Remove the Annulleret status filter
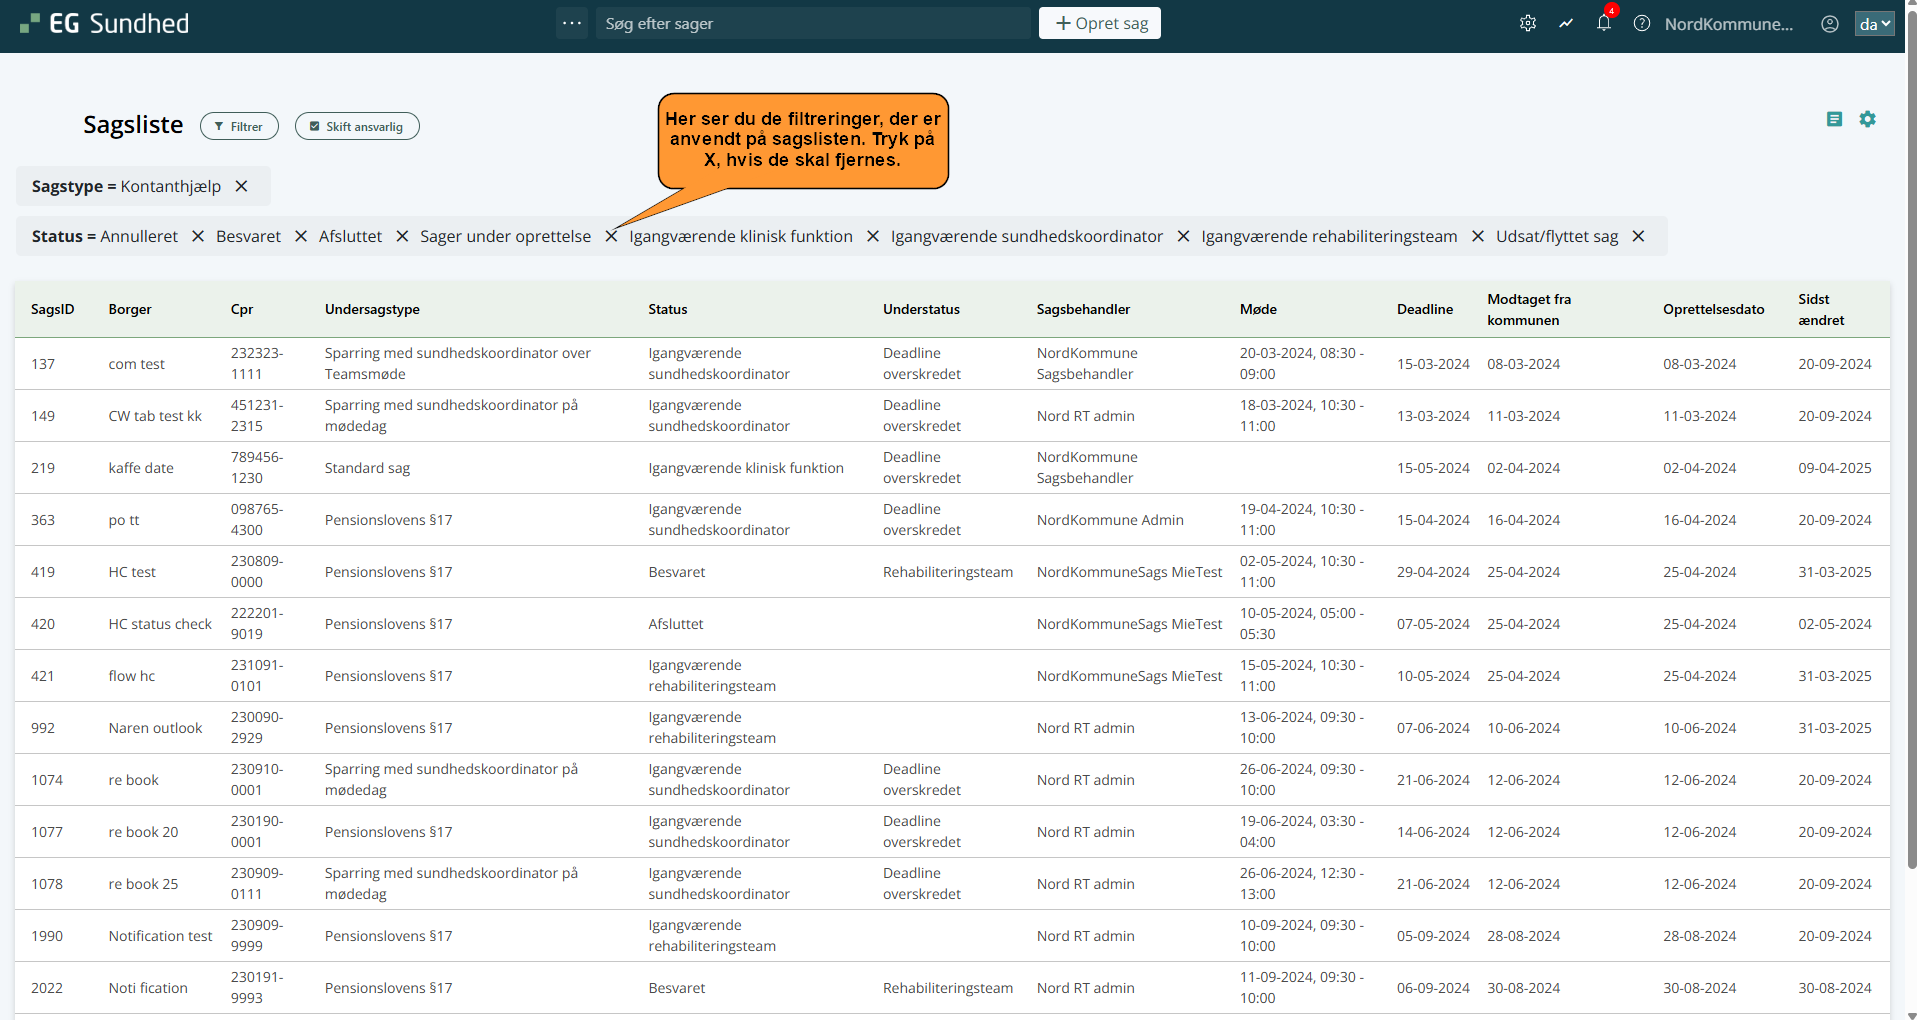Screen dimensions: 1917x1020 pos(198,236)
